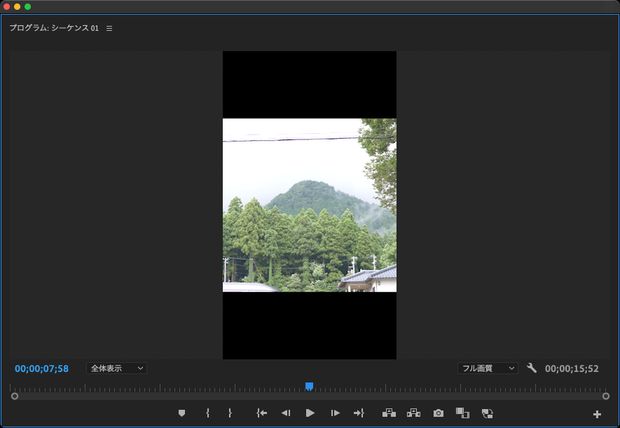Play the sequence
The height and width of the screenshot is (428, 620).
point(310,413)
